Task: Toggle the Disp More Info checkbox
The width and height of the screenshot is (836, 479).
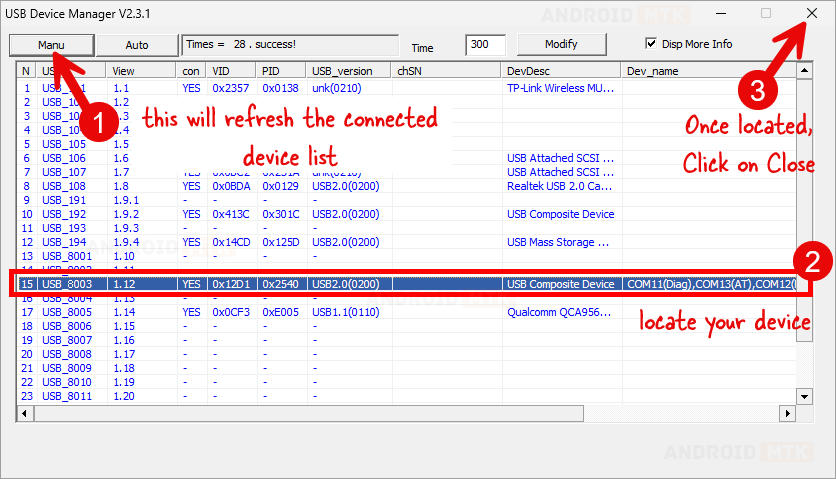Action: (652, 44)
